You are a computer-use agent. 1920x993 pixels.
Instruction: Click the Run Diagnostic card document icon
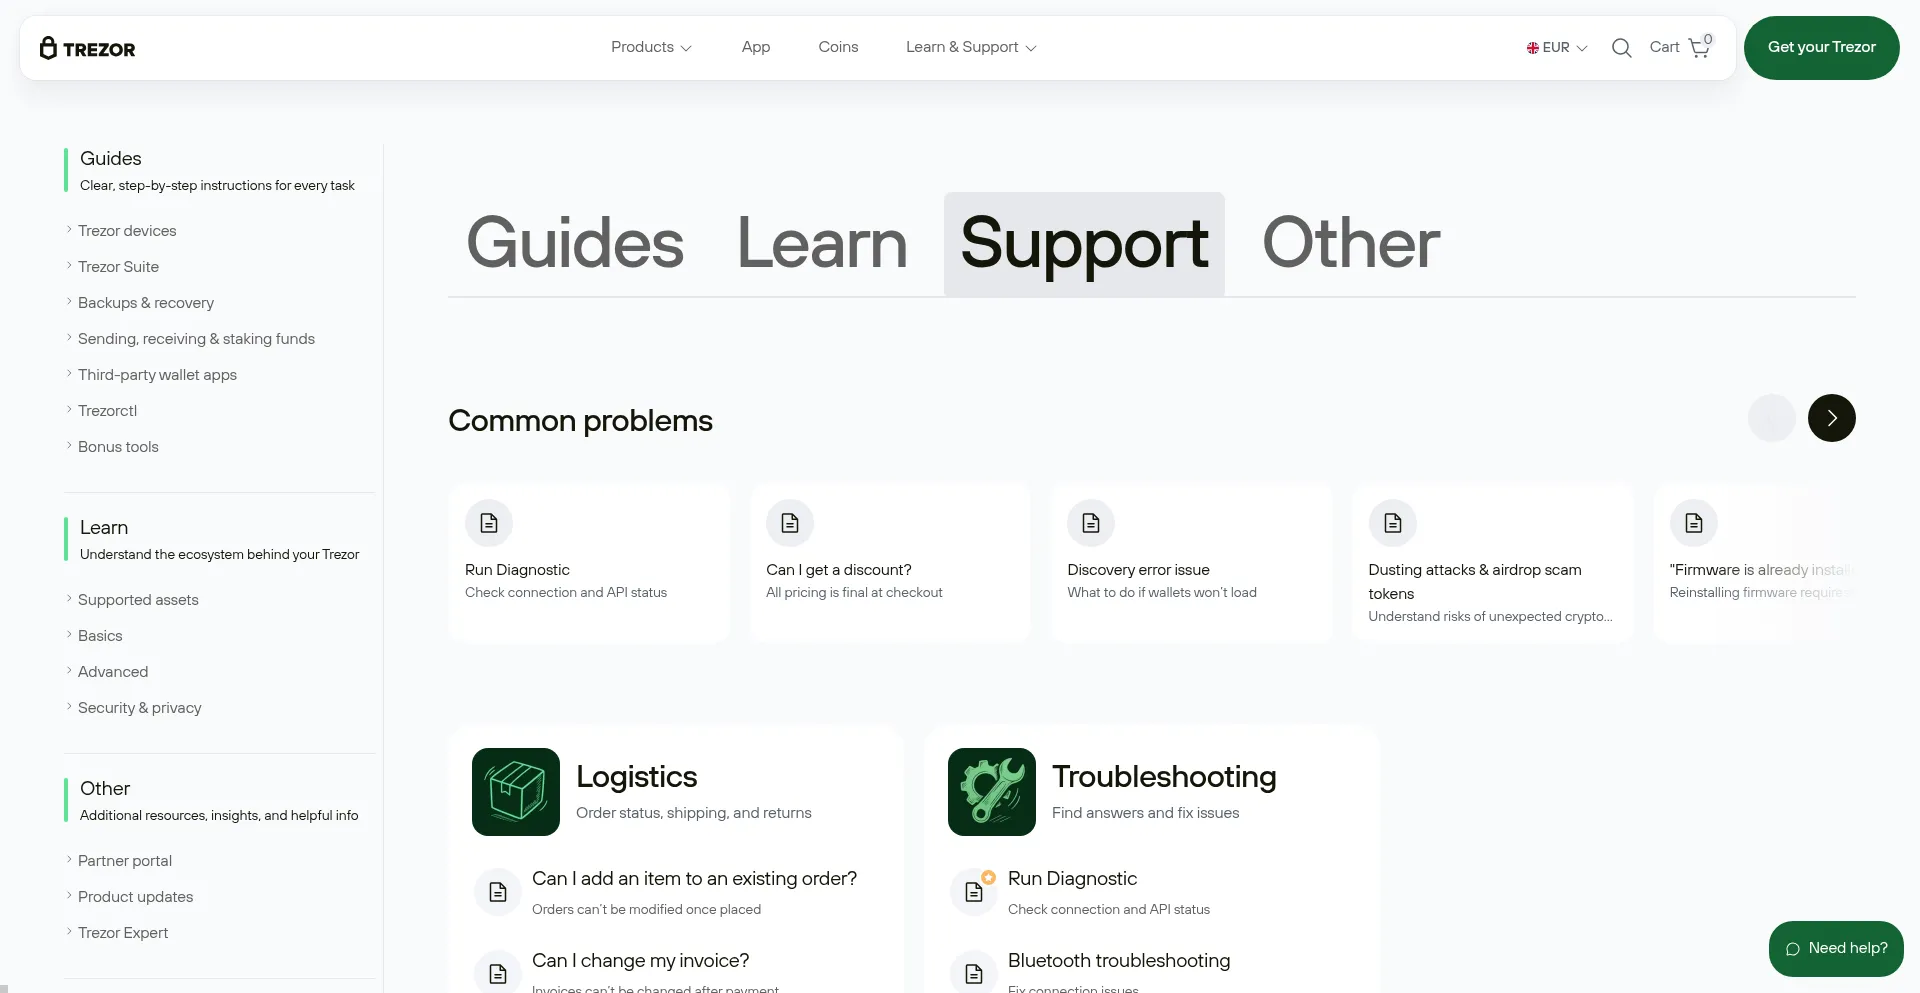coord(489,523)
